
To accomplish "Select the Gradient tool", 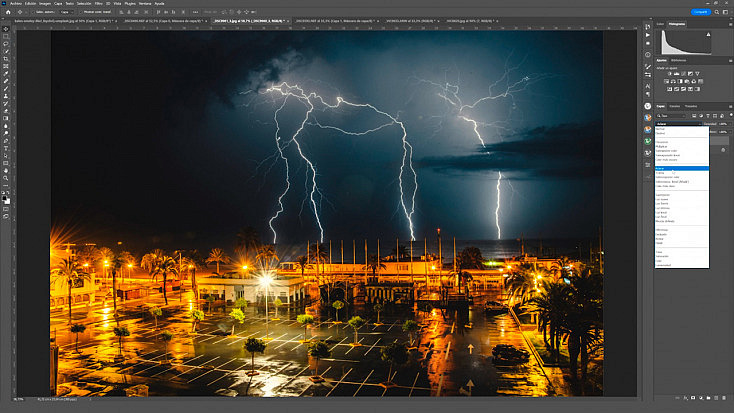I will pos(6,118).
